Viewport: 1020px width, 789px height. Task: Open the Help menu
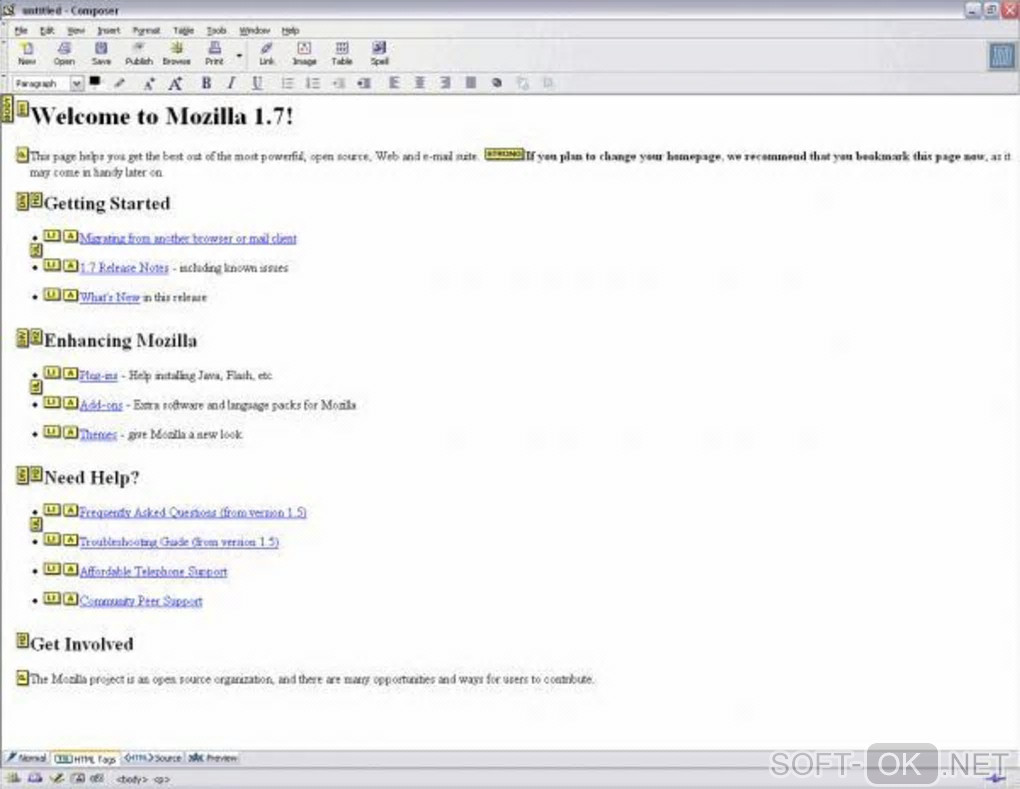tap(290, 31)
